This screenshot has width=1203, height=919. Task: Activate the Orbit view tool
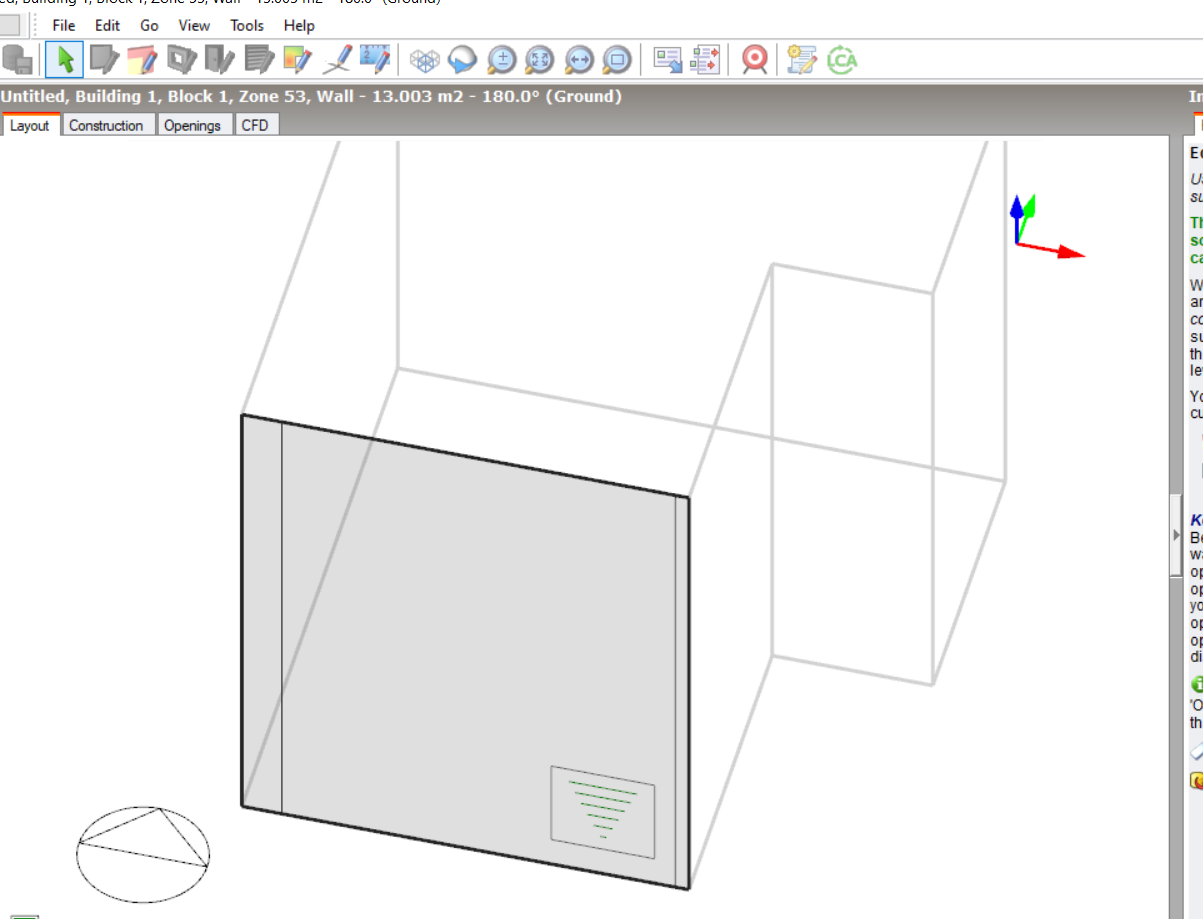462,60
